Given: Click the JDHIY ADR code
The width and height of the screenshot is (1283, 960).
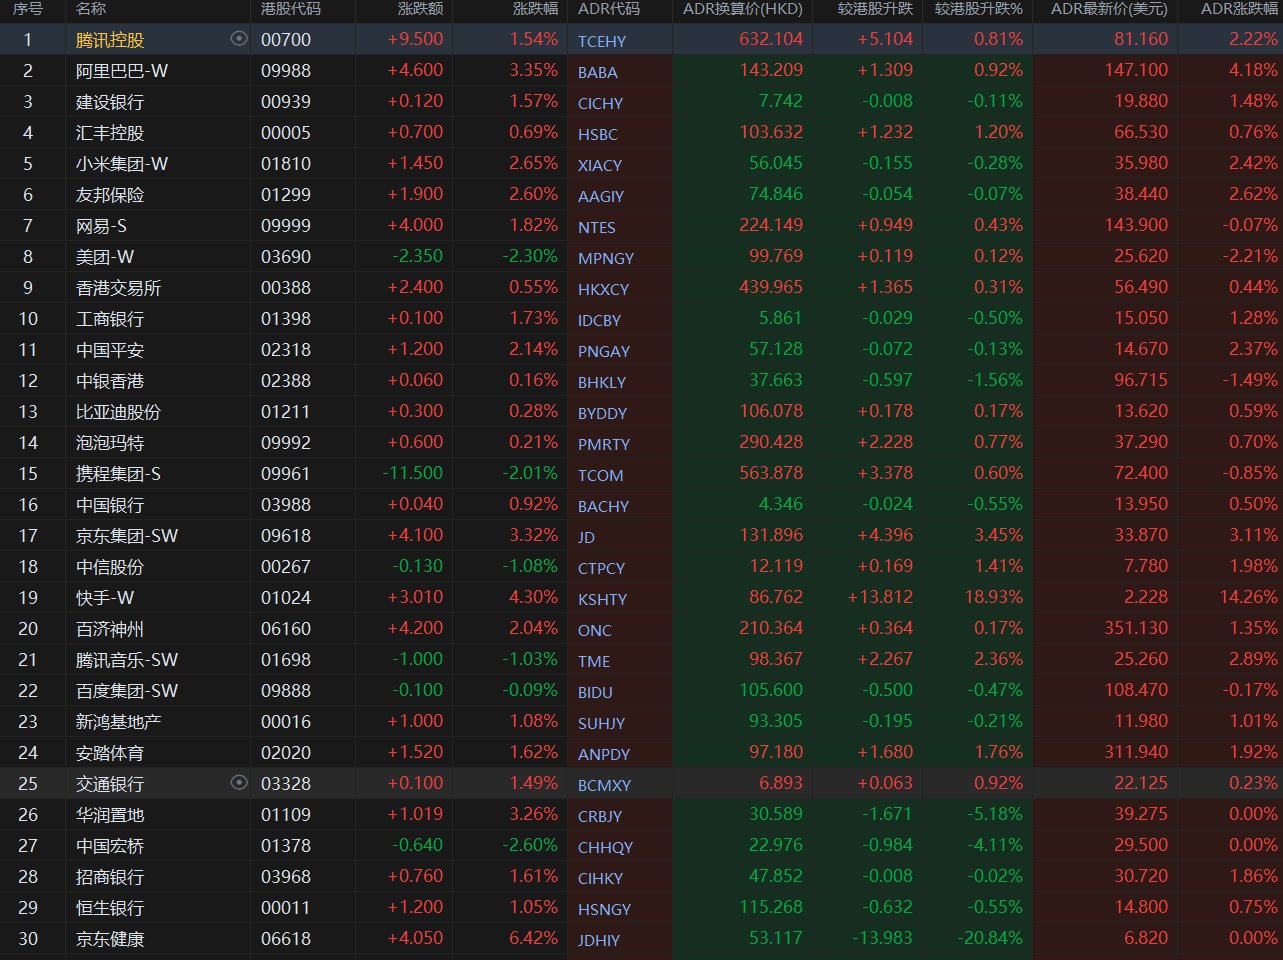Looking at the screenshot, I should coord(599,940).
